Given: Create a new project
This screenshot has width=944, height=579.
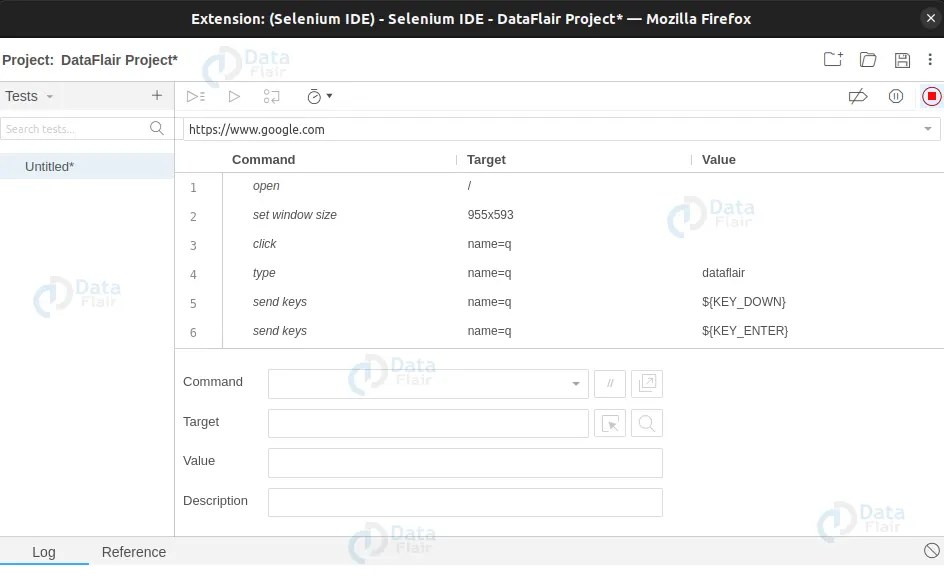Looking at the screenshot, I should coord(832,59).
